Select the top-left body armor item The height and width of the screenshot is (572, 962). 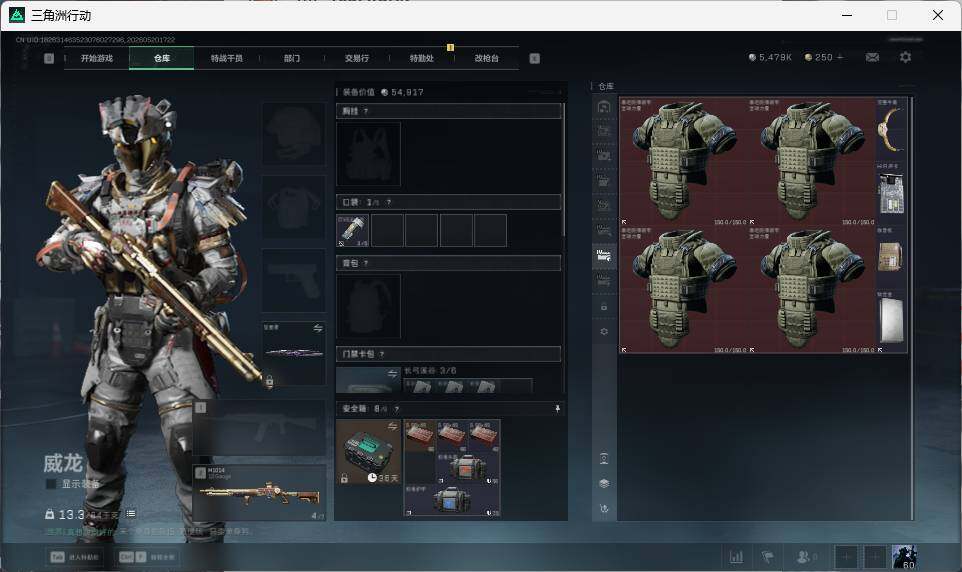pyautogui.click(x=684, y=161)
